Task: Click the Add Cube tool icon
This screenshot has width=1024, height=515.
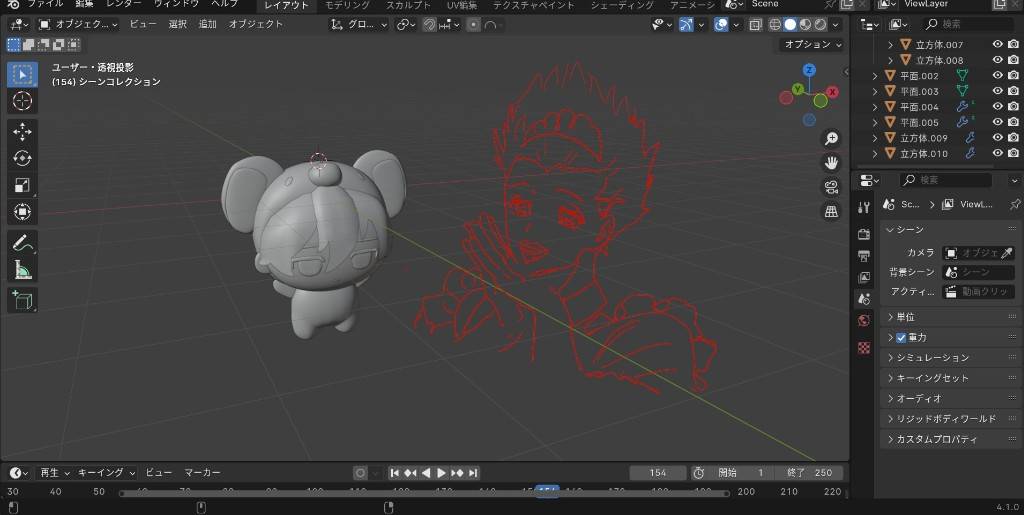Action: tap(22, 299)
